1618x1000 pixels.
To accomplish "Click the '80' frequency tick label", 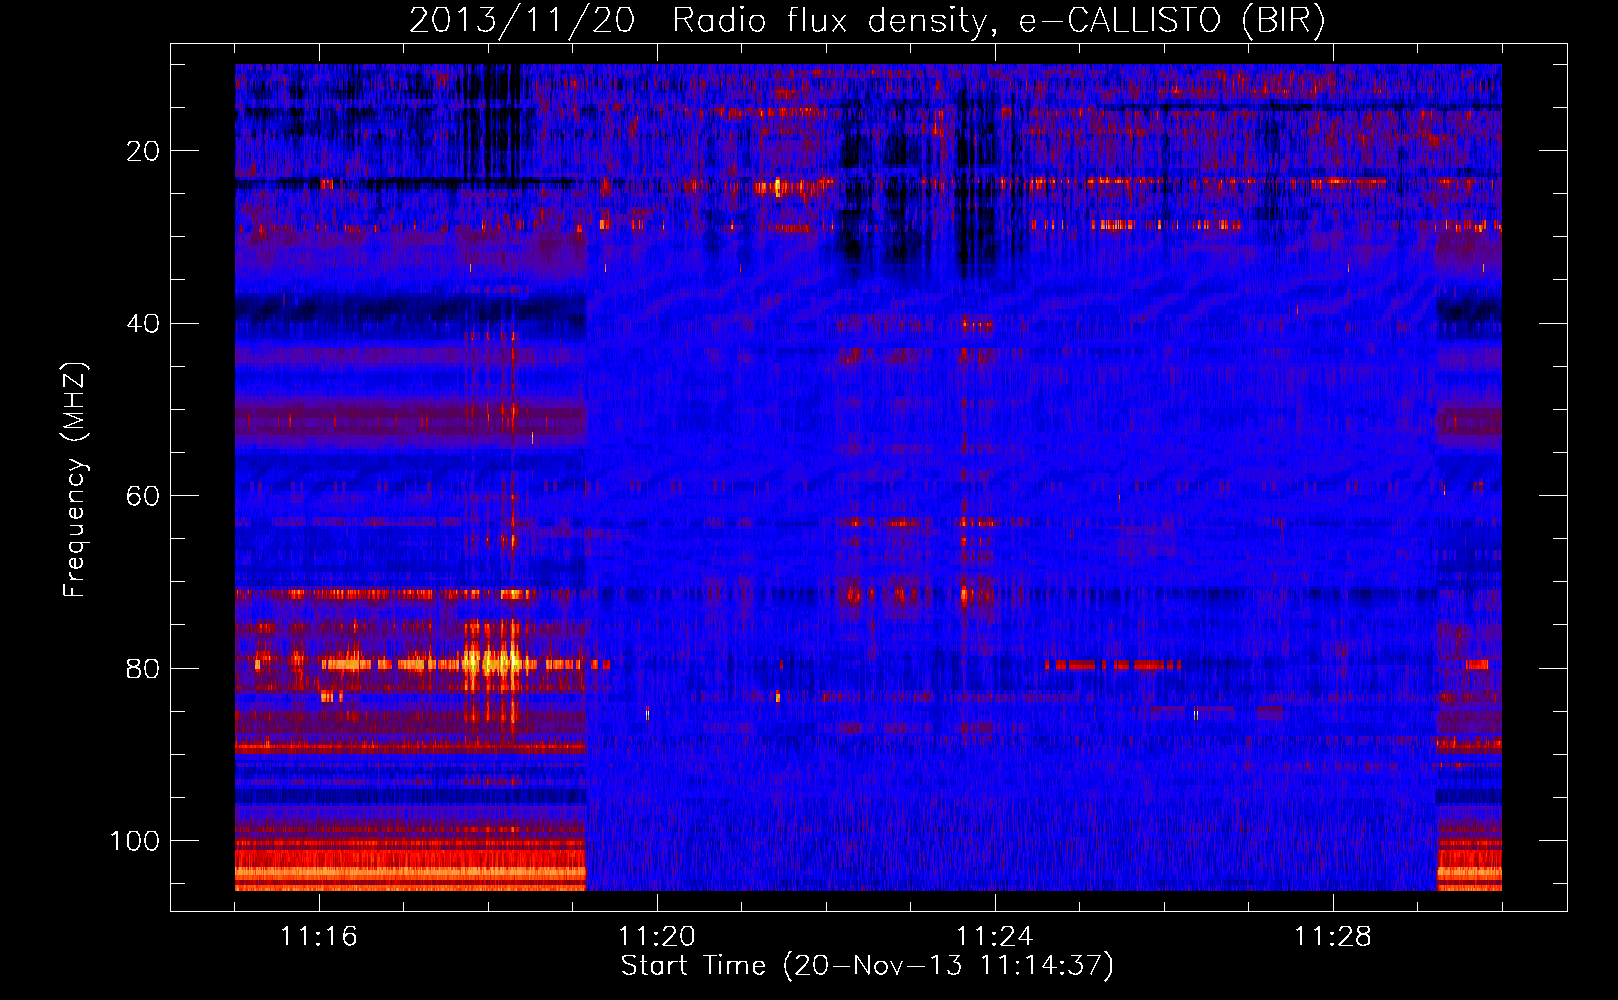I will (143, 668).
